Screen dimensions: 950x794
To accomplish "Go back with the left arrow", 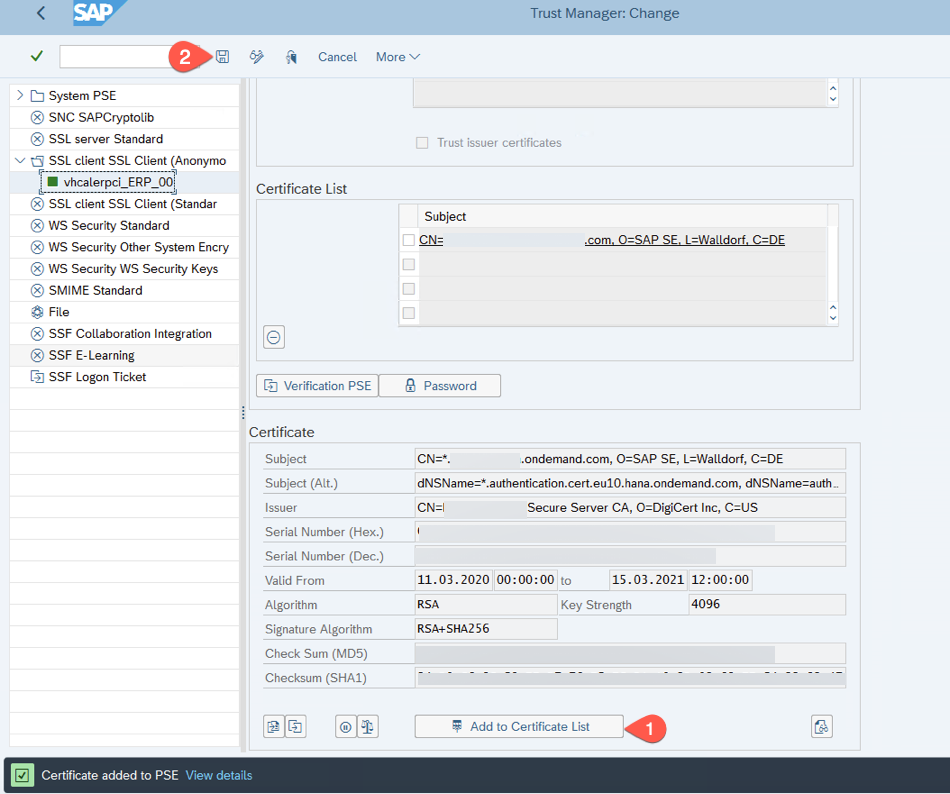I will (x=41, y=13).
